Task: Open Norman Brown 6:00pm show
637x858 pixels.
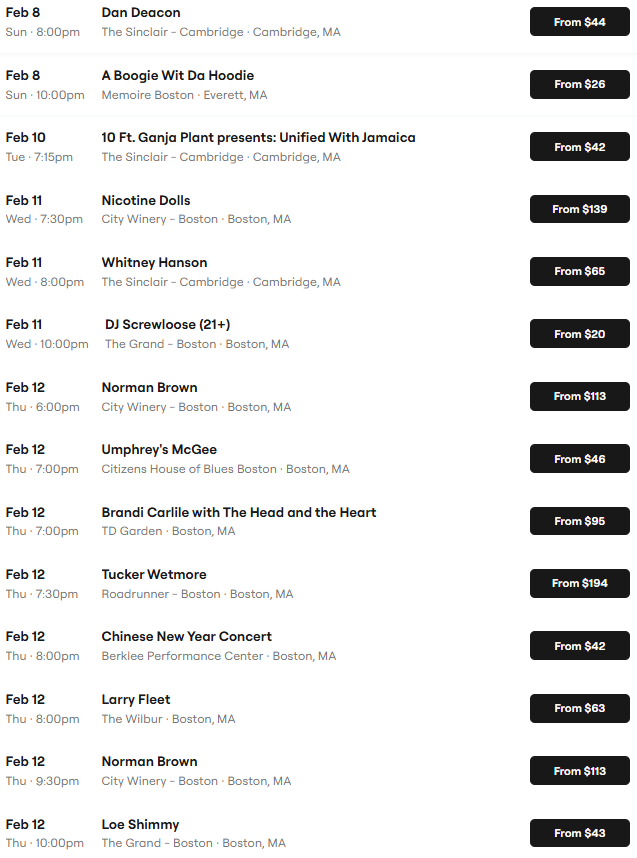Action: point(150,388)
